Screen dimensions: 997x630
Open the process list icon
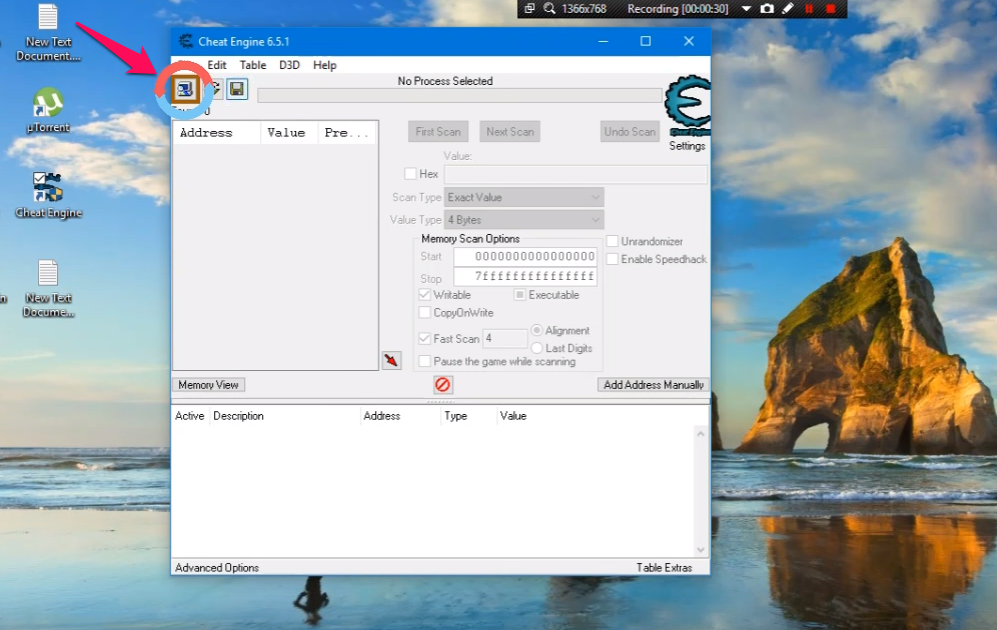click(x=185, y=89)
